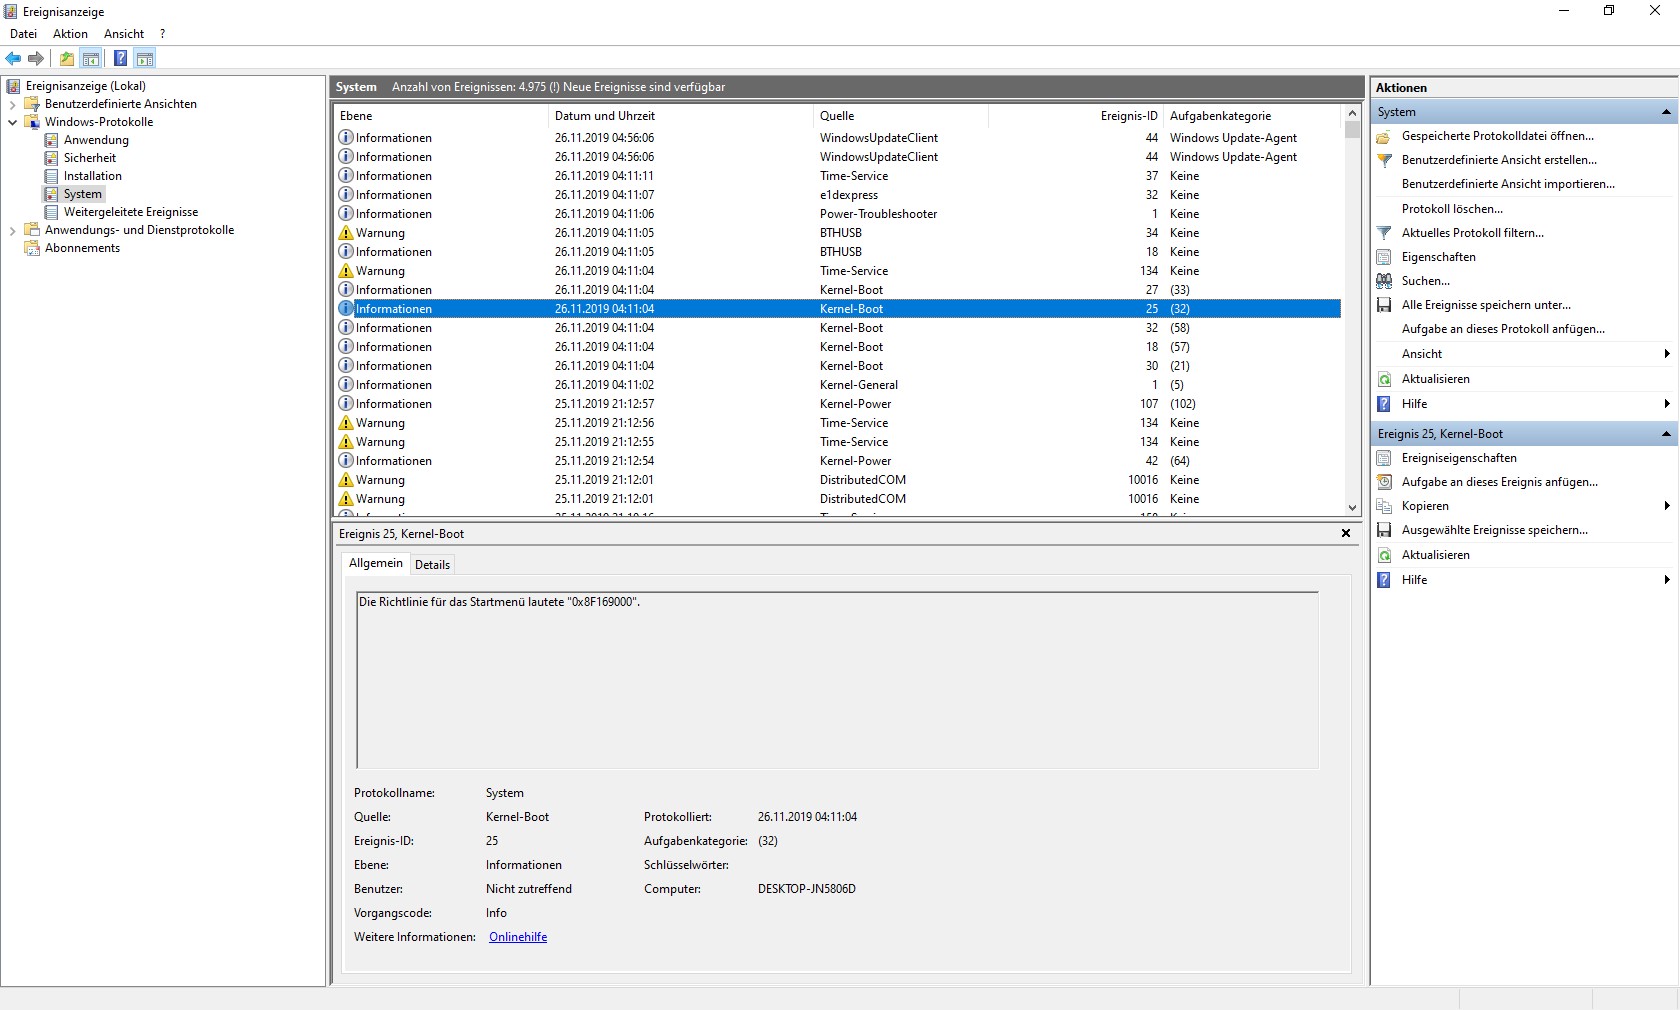1680x1010 pixels.
Task: Click the Gespeicherte Protokolldatei öffnen folder icon
Action: (1384, 136)
